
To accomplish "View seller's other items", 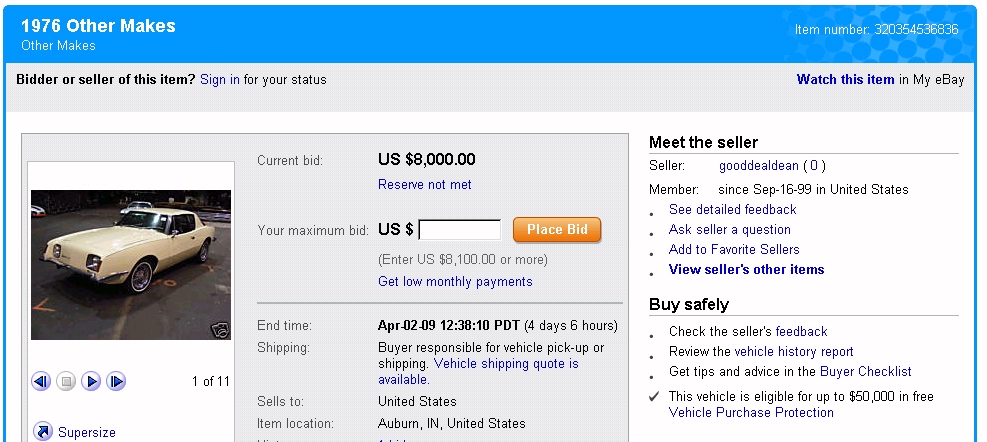I will click(x=746, y=270).
